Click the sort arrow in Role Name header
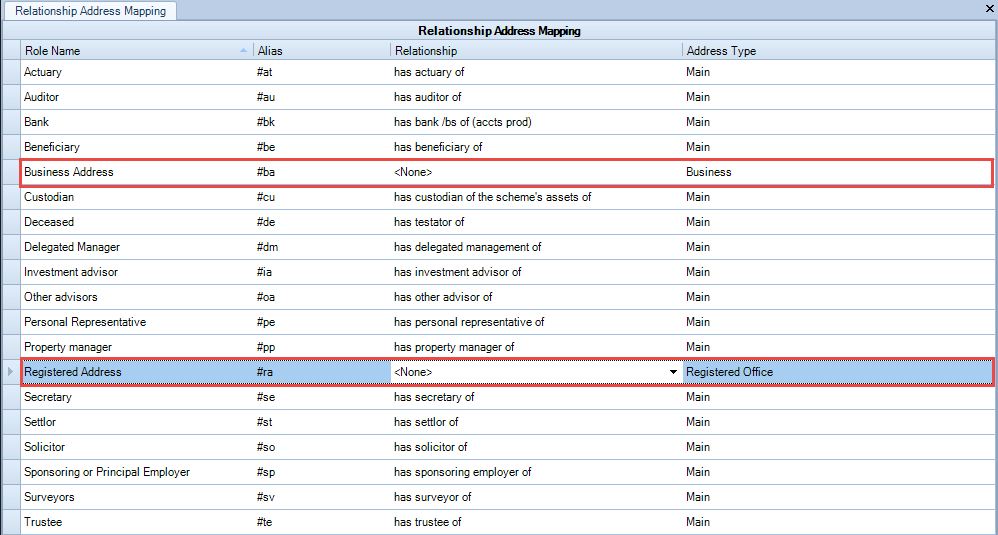The image size is (998, 535). [243, 50]
